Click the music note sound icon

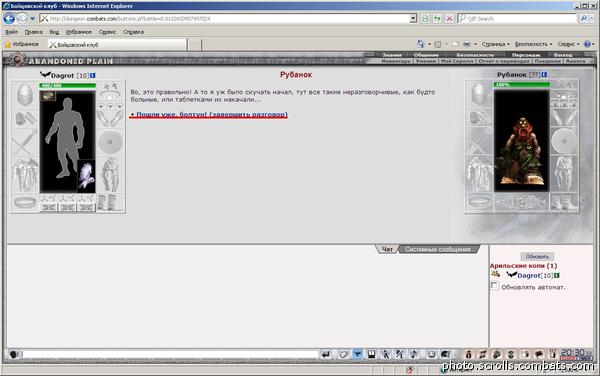[414, 354]
